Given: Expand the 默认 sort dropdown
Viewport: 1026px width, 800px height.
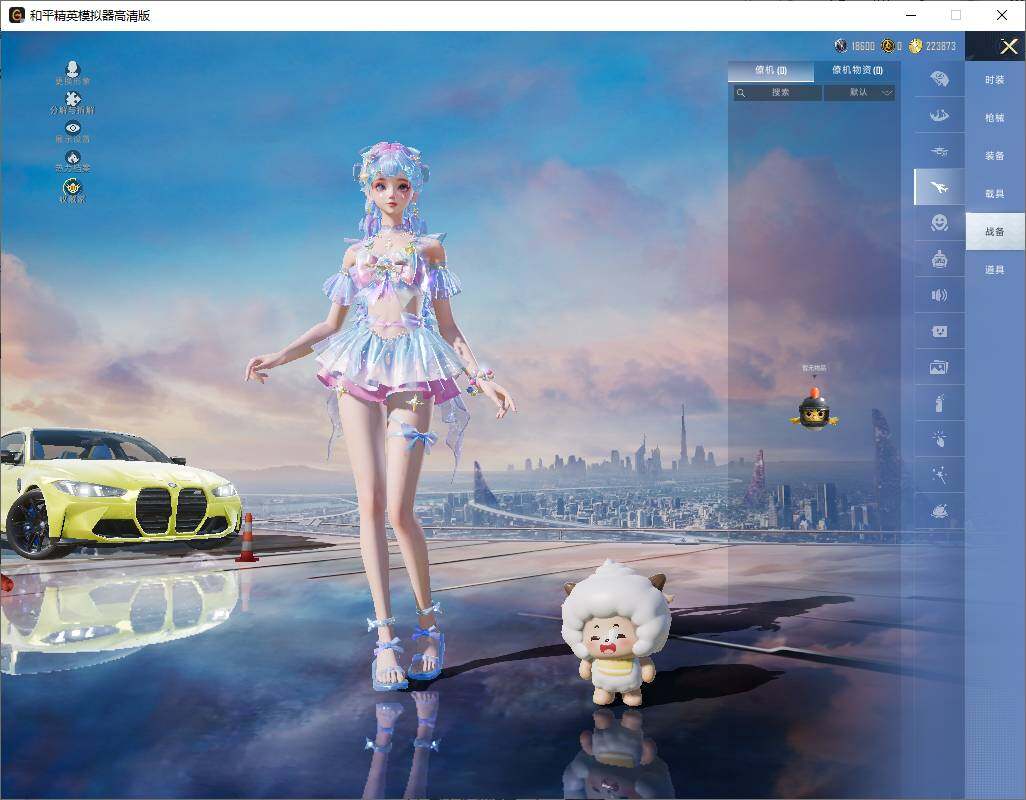Looking at the screenshot, I should [x=859, y=92].
